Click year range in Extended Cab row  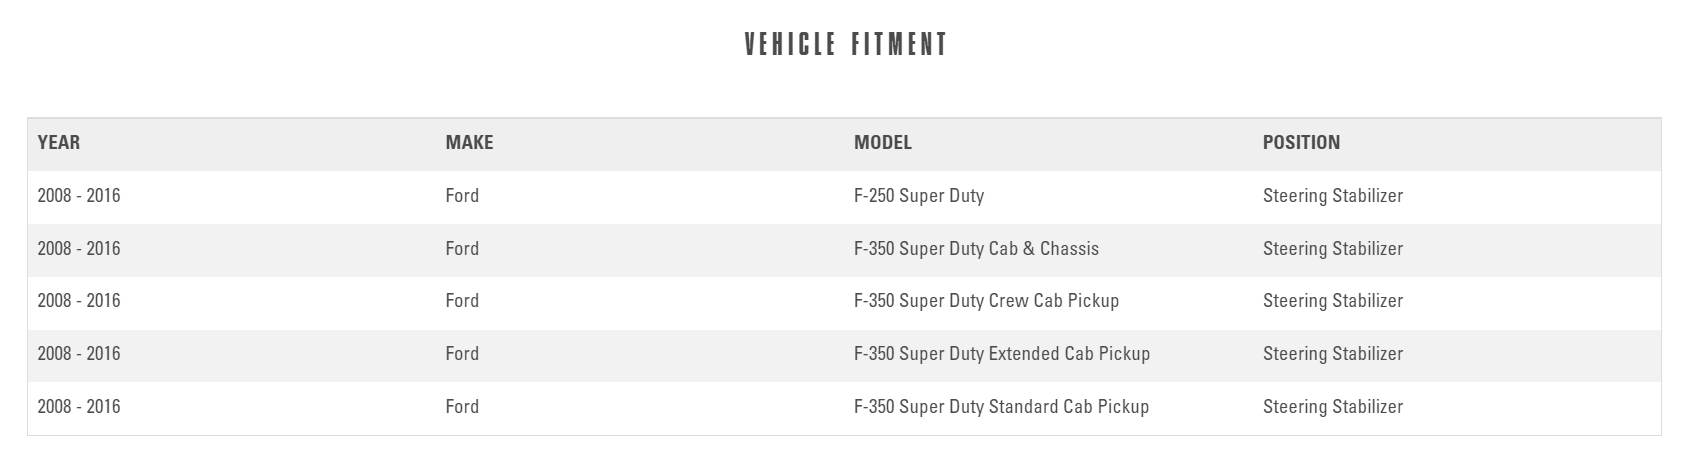coord(79,354)
